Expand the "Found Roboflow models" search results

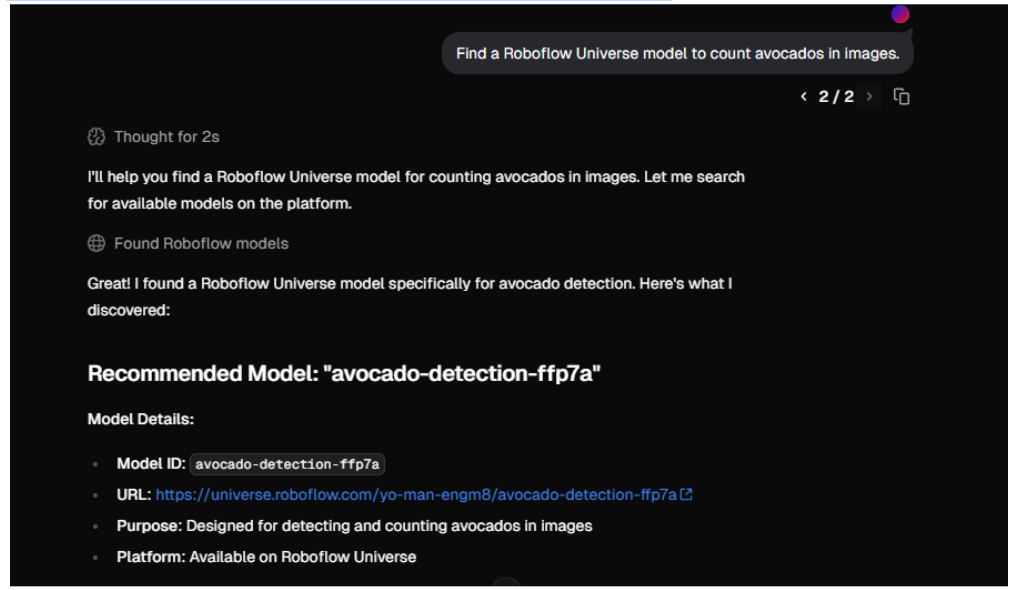pyautogui.click(x=201, y=243)
